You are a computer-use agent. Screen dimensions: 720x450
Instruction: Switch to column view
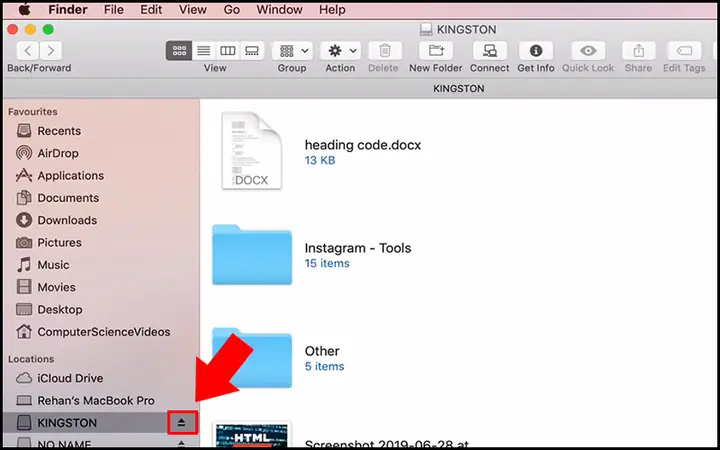[x=228, y=51]
